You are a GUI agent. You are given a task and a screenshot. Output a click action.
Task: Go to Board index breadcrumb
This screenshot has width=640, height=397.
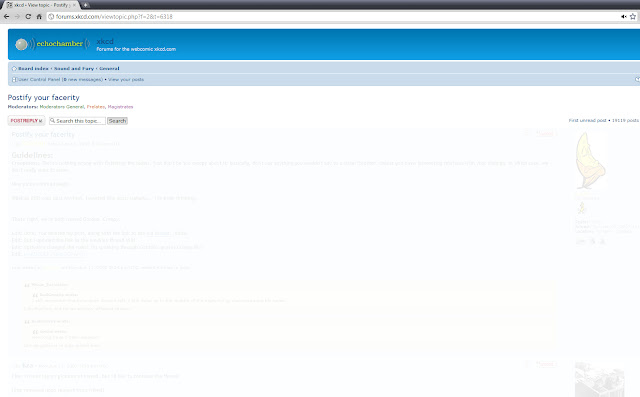pos(33,69)
